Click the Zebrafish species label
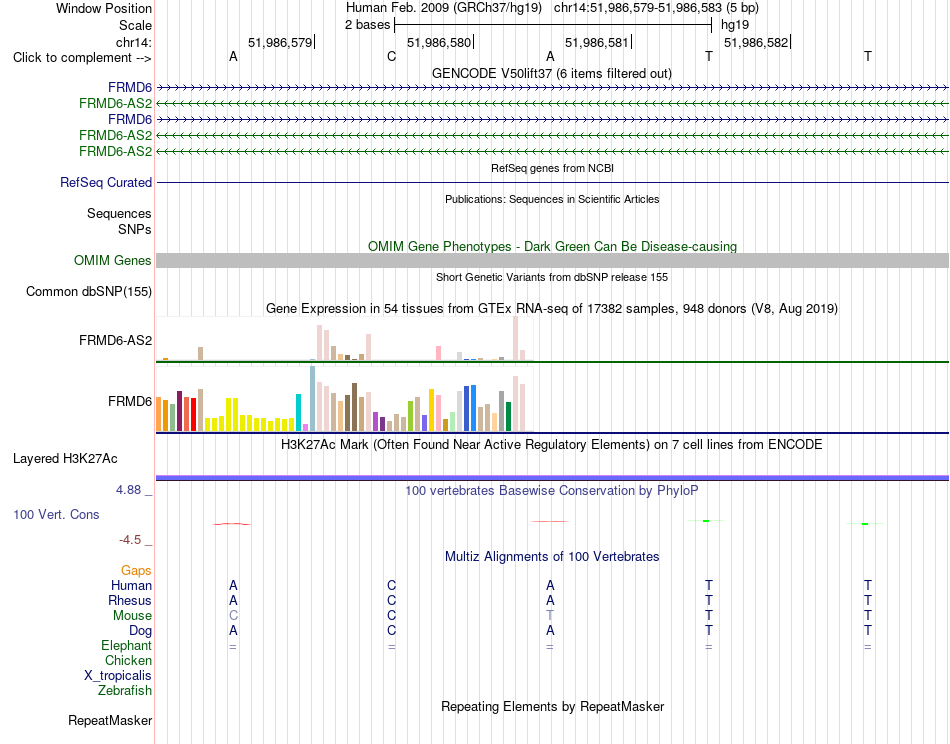 (x=125, y=691)
